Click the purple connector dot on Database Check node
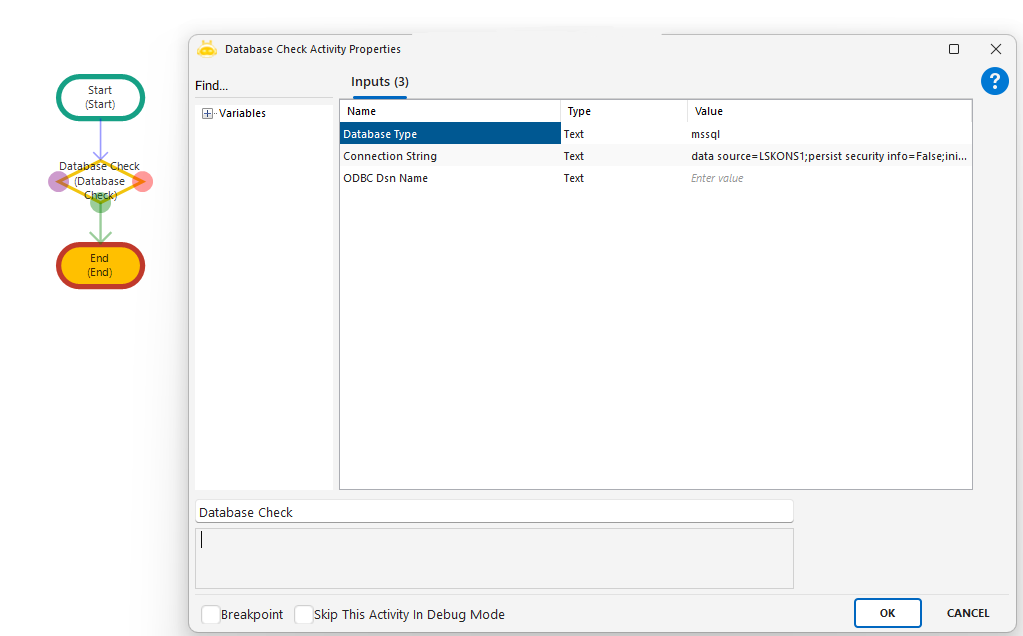Viewport: 1023px width, 636px height. [x=58, y=181]
